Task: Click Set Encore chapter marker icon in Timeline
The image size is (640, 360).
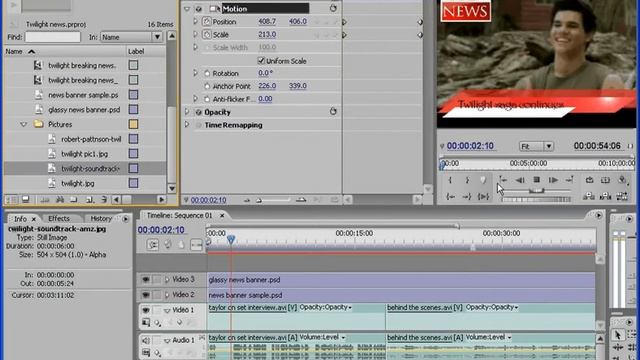Action: click(167, 244)
